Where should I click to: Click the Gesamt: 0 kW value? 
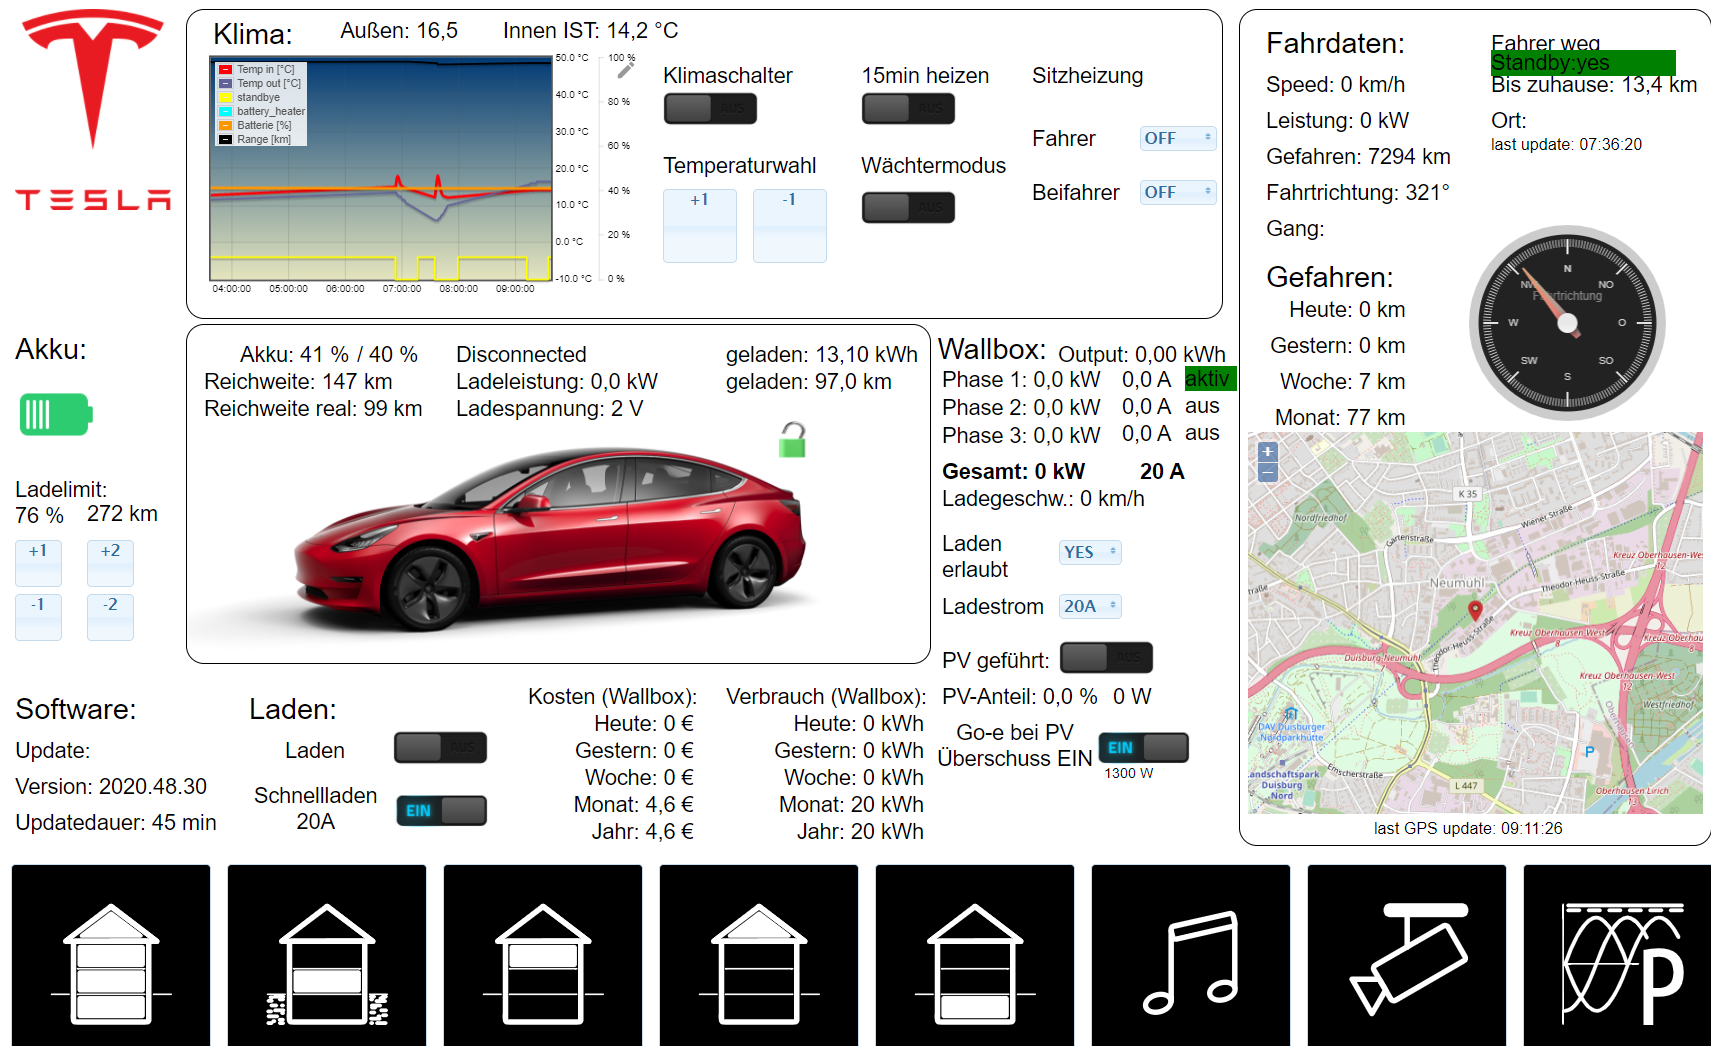pyautogui.click(x=1013, y=471)
